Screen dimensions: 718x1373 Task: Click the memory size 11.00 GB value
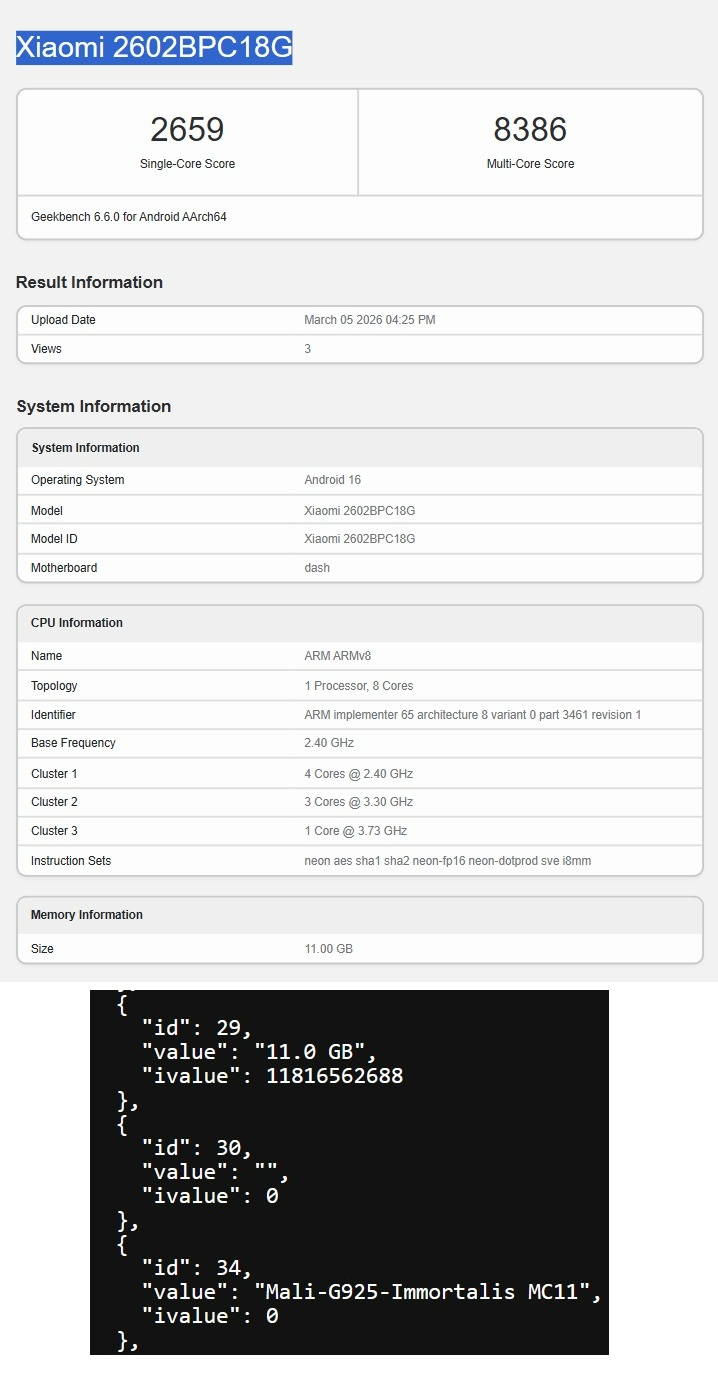coord(328,949)
